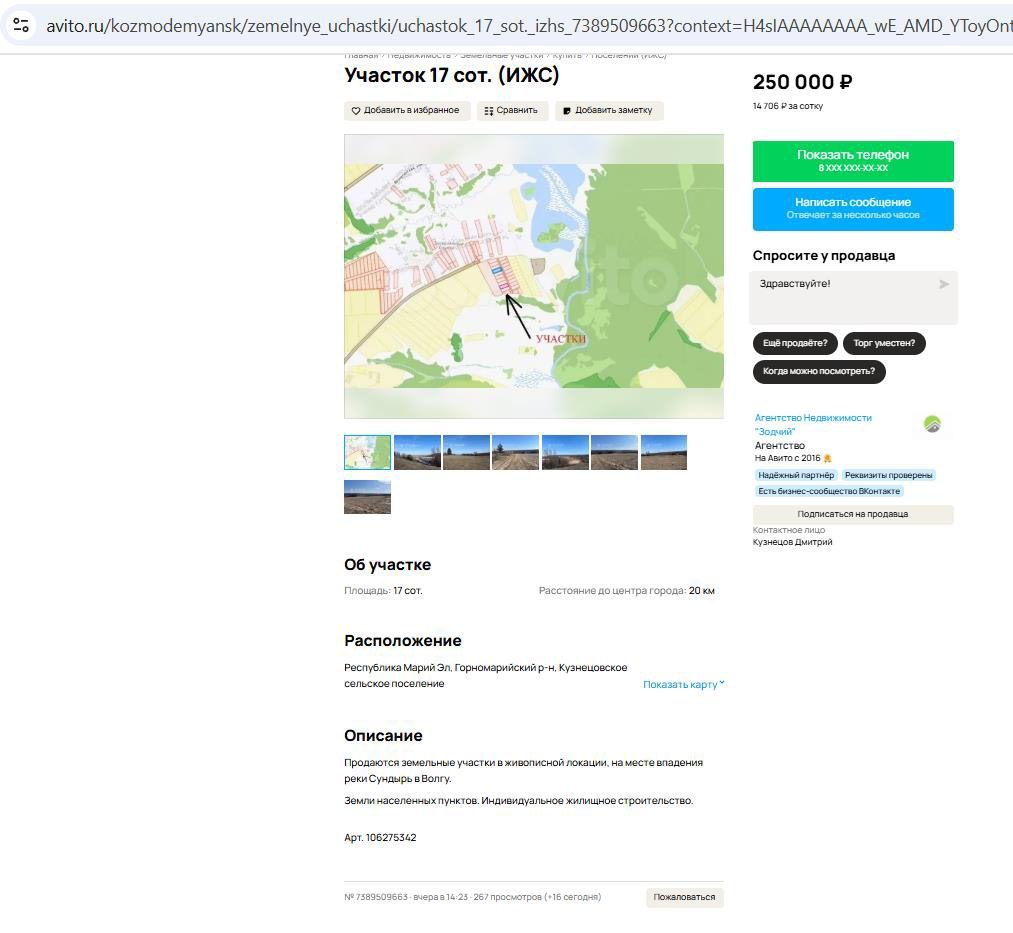
Task: Click the heart icon to add to favorites
Action: pos(355,110)
